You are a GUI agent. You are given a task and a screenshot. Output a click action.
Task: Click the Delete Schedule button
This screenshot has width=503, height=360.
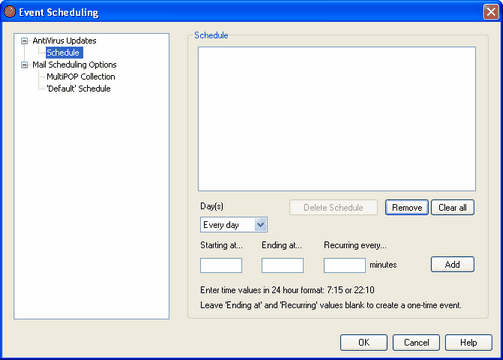[x=333, y=207]
